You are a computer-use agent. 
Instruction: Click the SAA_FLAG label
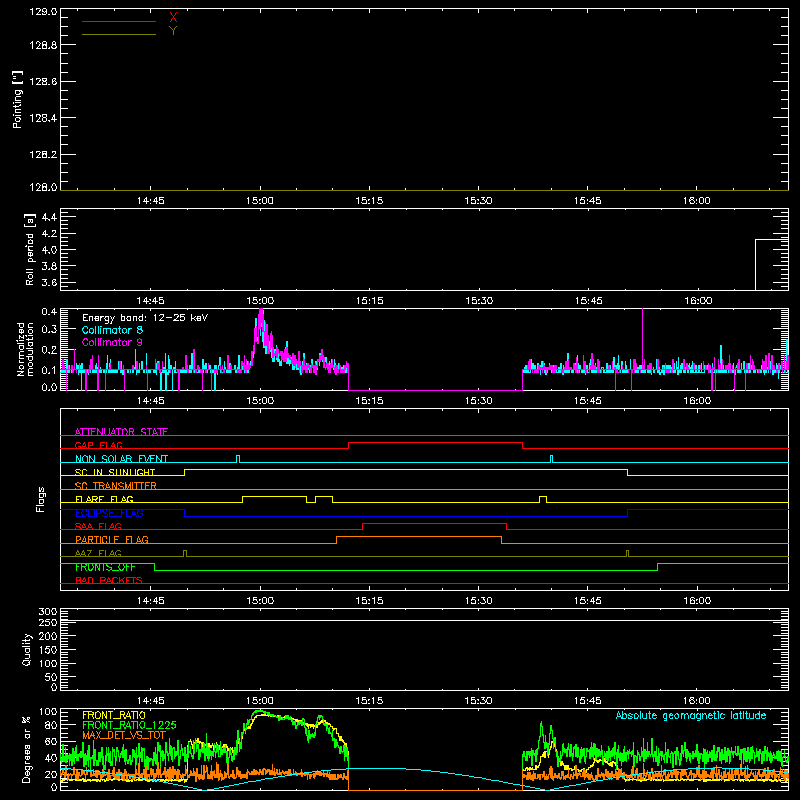point(98,526)
